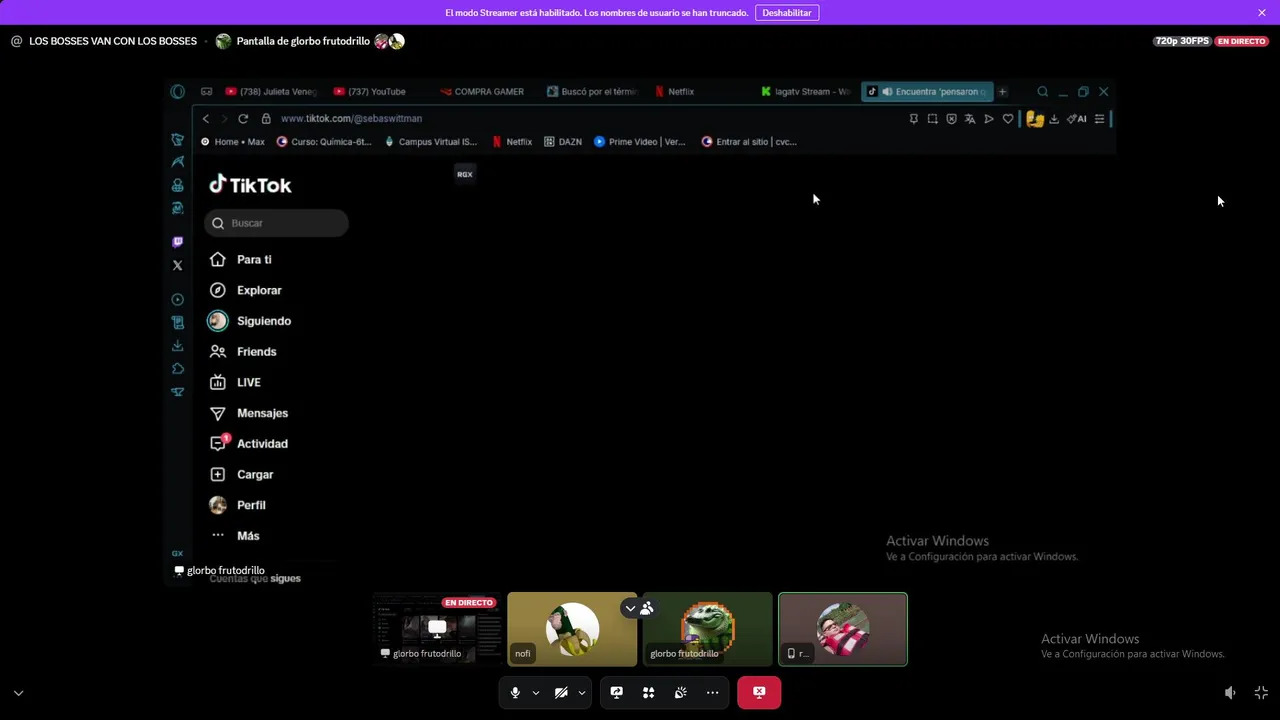The image size is (1280, 720).
Task: Open the browser tab search icon
Action: [x=1042, y=92]
